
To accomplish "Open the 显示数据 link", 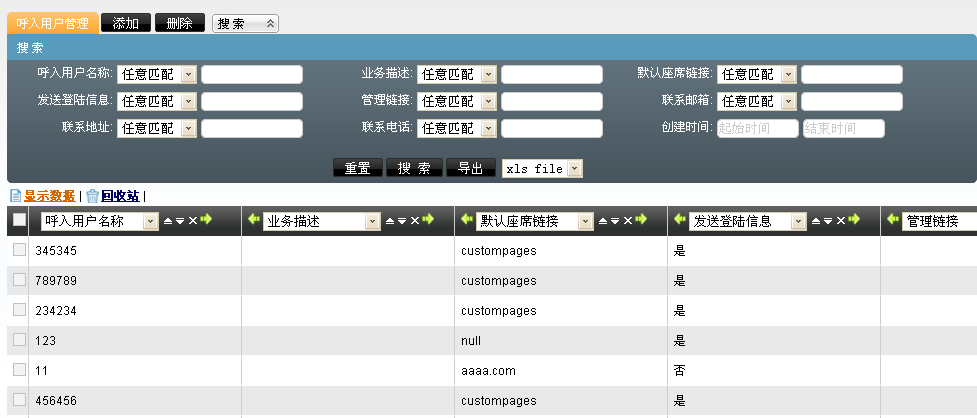I will (x=49, y=196).
